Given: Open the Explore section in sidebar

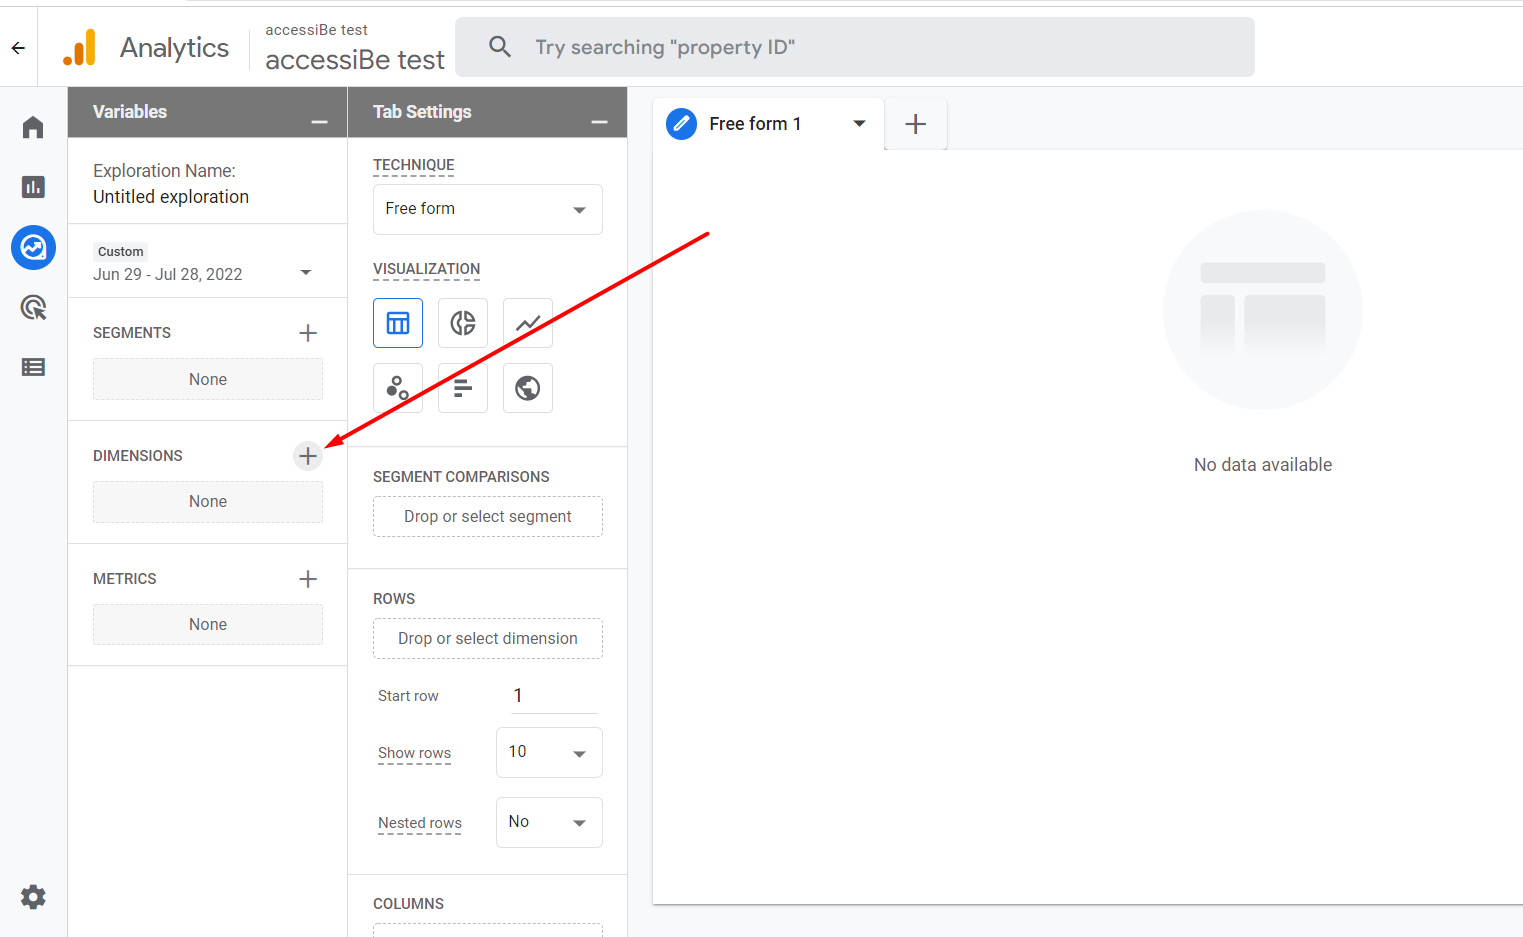Looking at the screenshot, I should coord(33,247).
